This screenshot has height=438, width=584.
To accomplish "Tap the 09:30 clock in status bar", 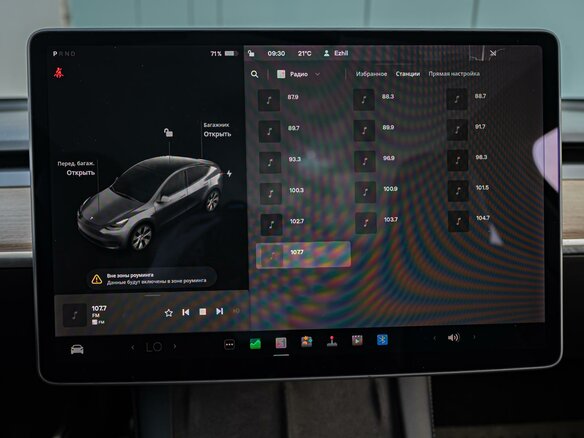I will [x=276, y=53].
